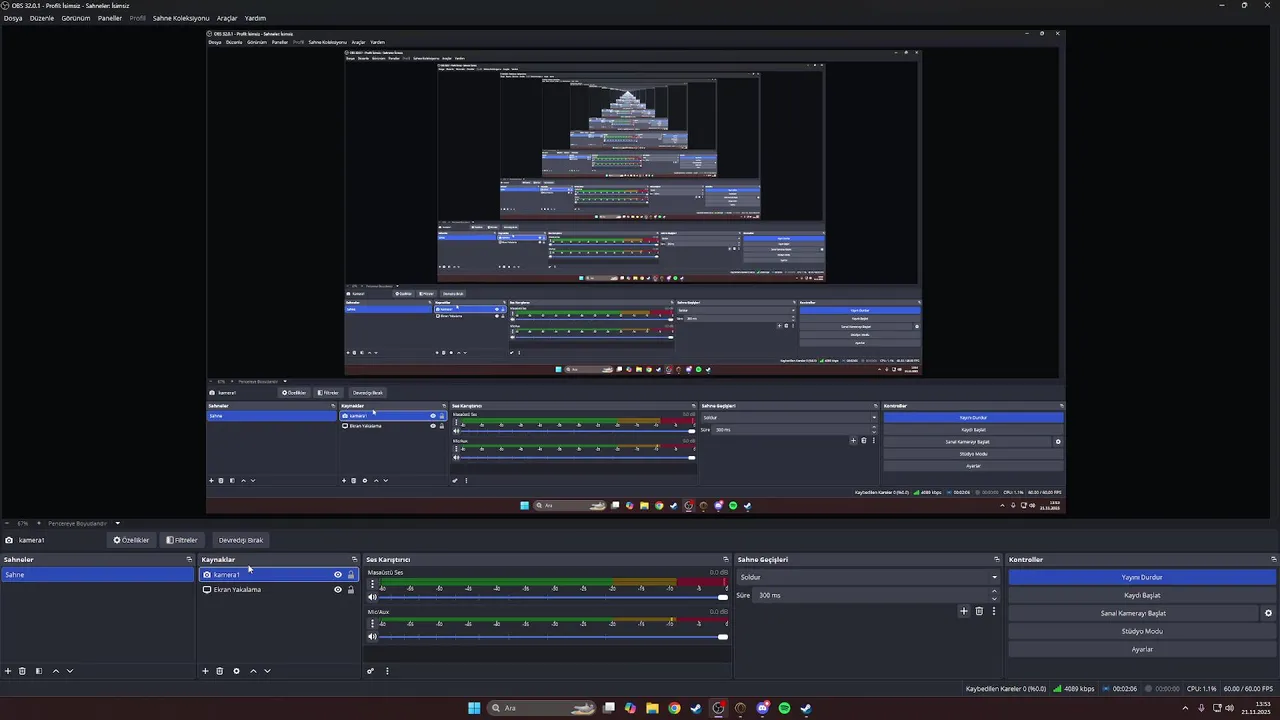
Task: Open Spotify from the taskbar
Action: pyautogui.click(x=784, y=708)
